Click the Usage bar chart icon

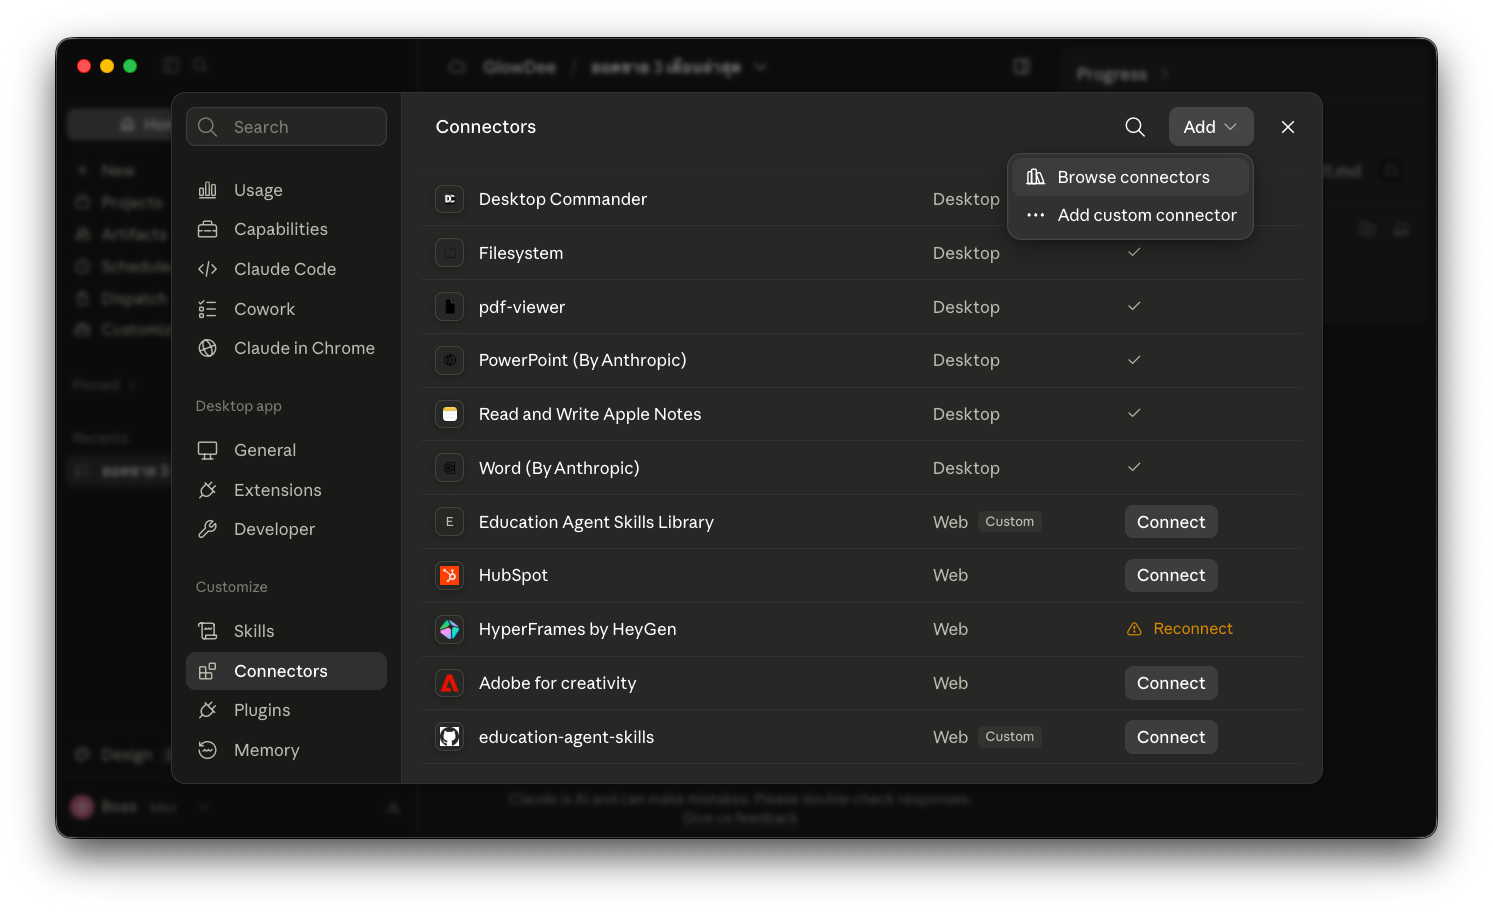click(208, 190)
